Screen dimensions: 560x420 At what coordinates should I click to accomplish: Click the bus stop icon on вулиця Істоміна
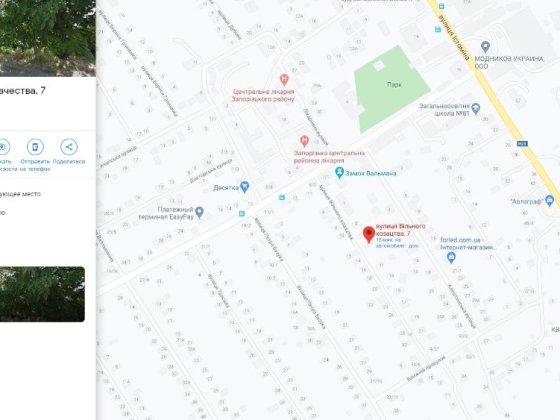coord(438,30)
